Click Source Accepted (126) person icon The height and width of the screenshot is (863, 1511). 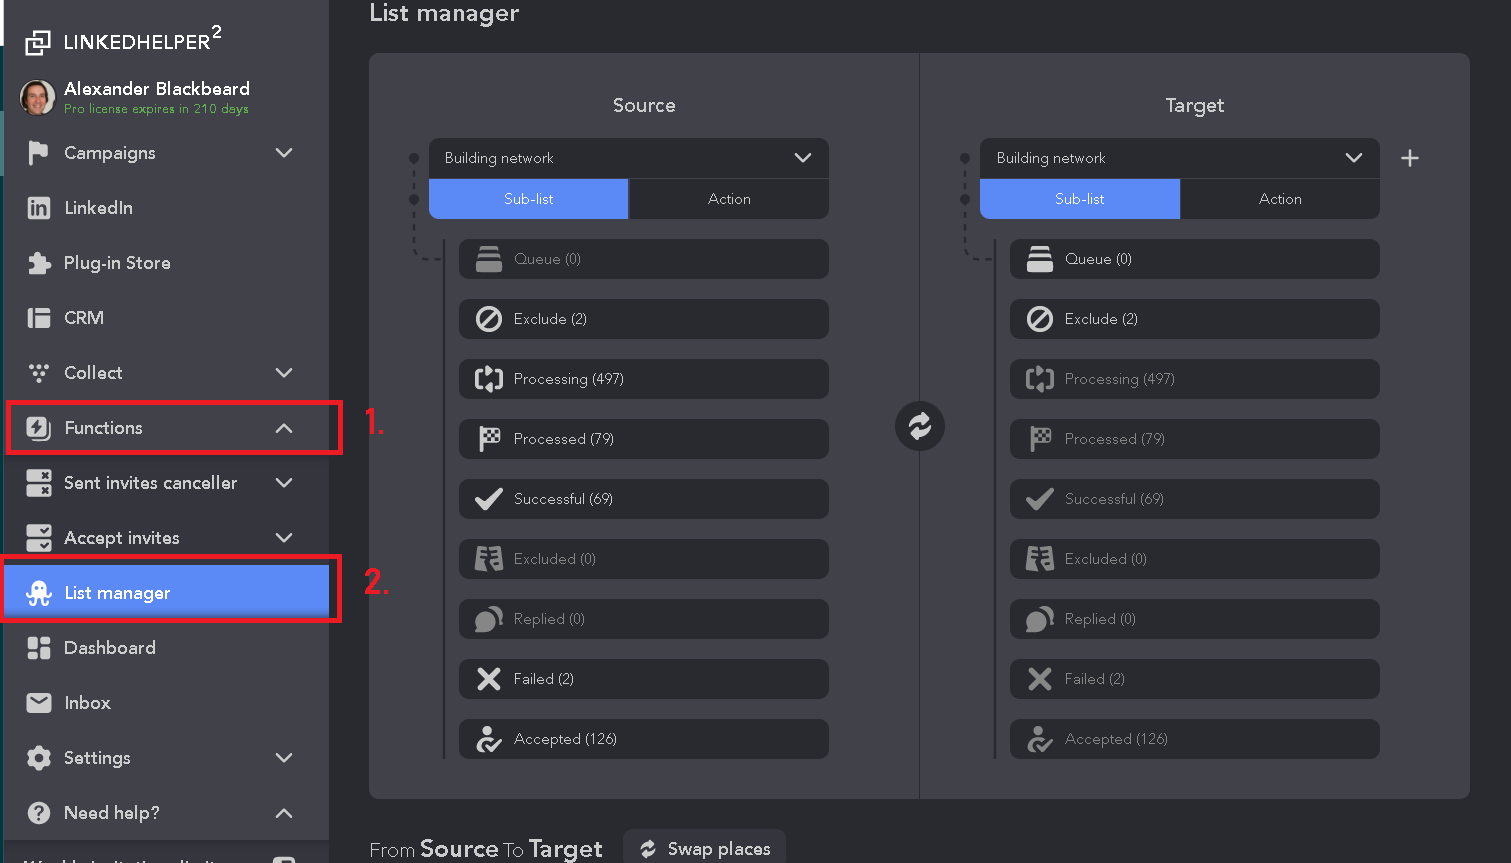489,739
